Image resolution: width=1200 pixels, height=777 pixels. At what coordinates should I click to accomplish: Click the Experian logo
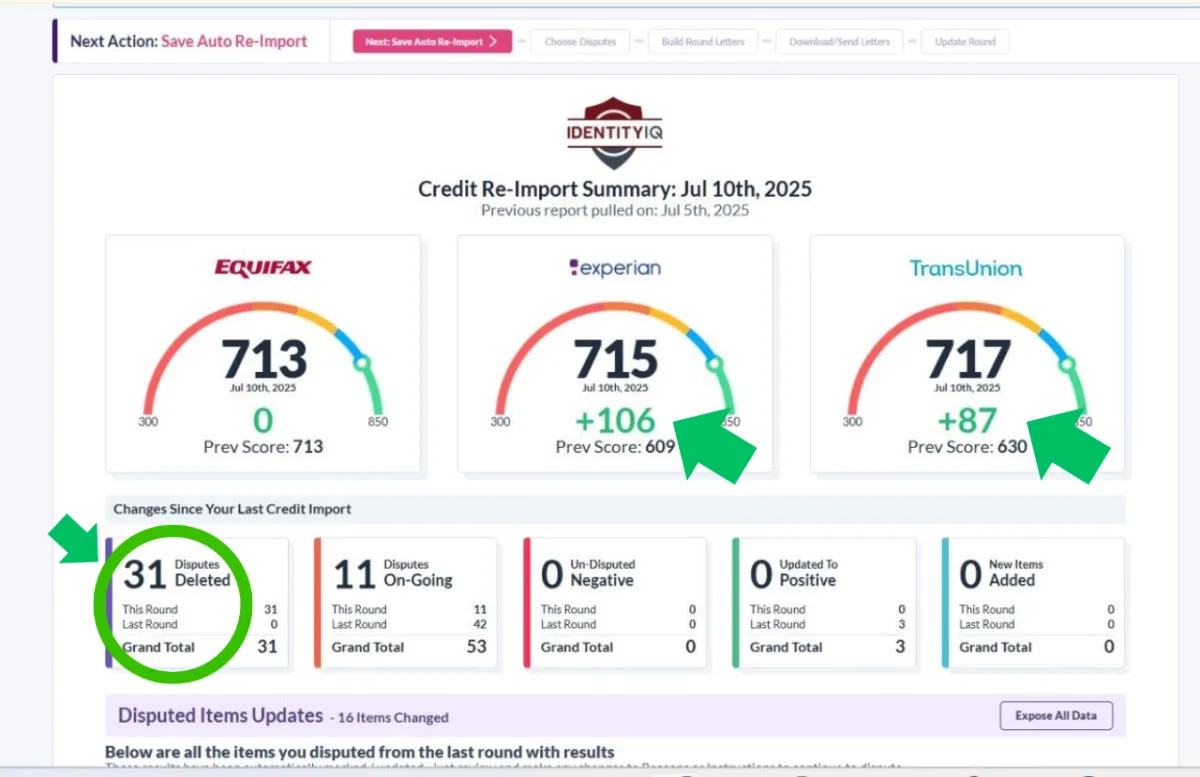pos(615,268)
